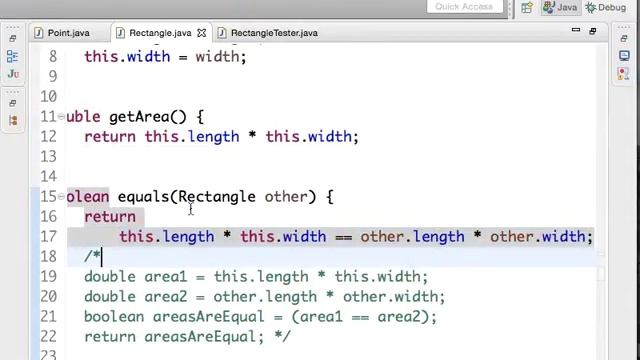
Task: Restore the lower left minimized view stack
Action: [x=13, y=103]
